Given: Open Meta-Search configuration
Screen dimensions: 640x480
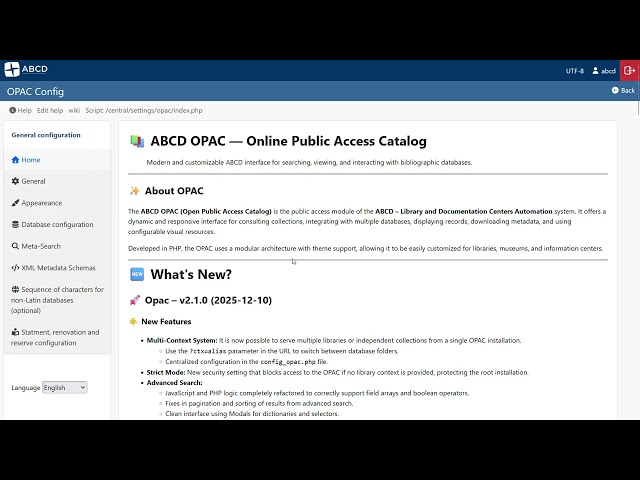Looking at the screenshot, I should pyautogui.click(x=57, y=246).
